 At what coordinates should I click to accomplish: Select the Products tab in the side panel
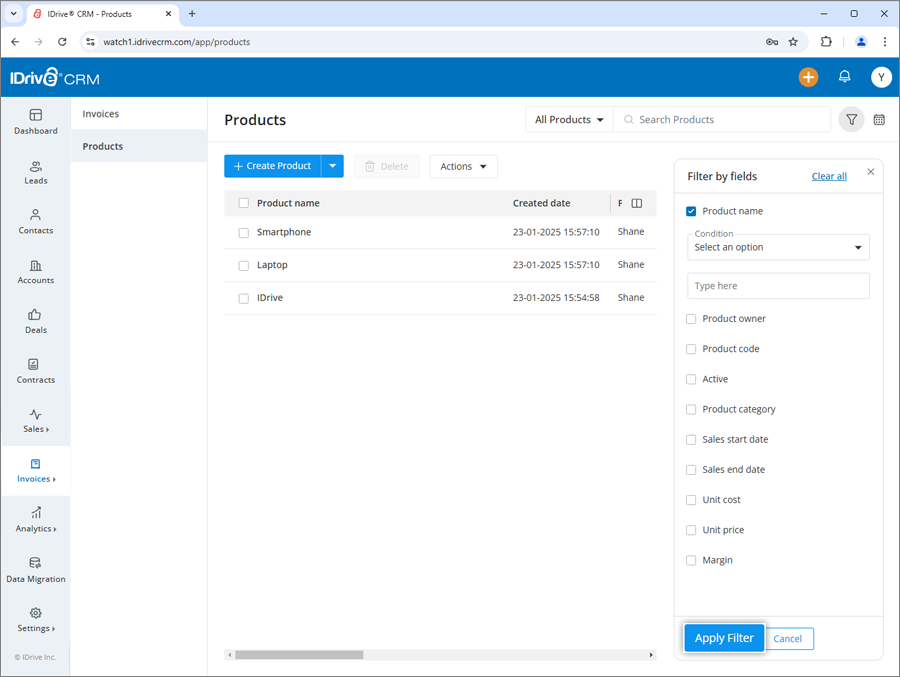(x=103, y=146)
